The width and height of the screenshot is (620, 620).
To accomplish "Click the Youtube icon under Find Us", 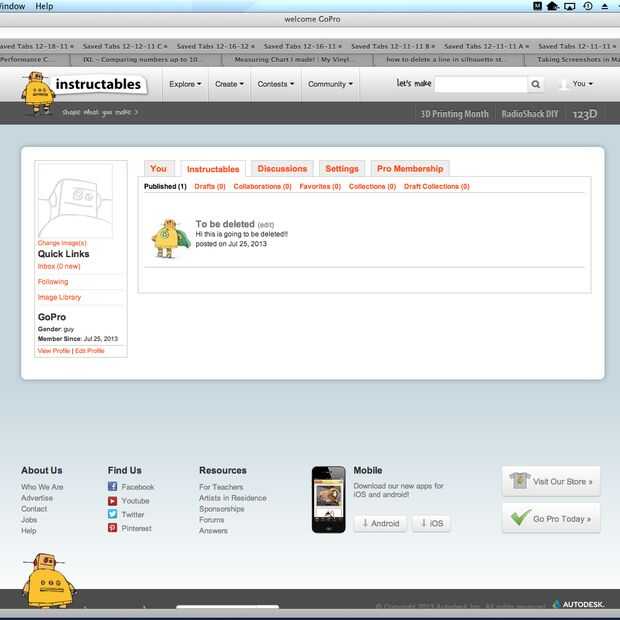I will (112, 501).
